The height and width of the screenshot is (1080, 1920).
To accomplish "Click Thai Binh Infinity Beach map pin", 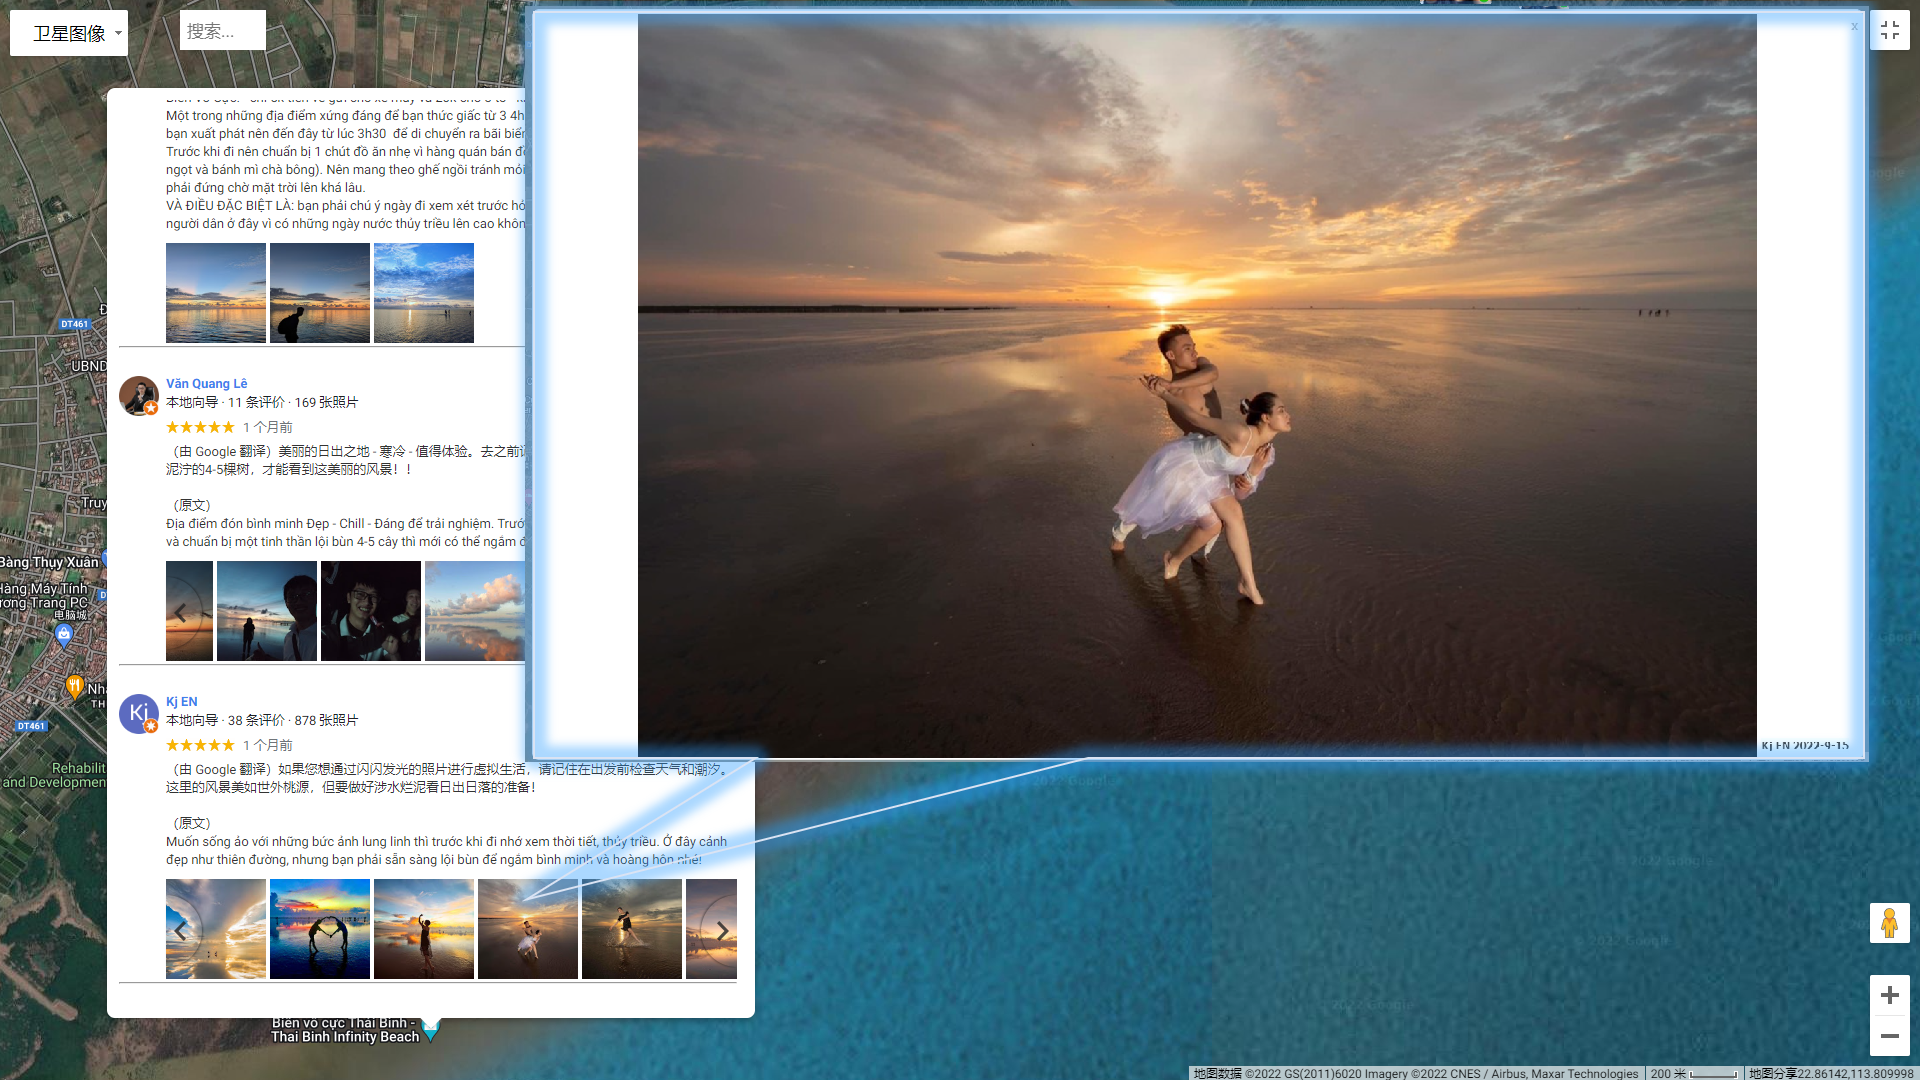I will [x=431, y=1027].
